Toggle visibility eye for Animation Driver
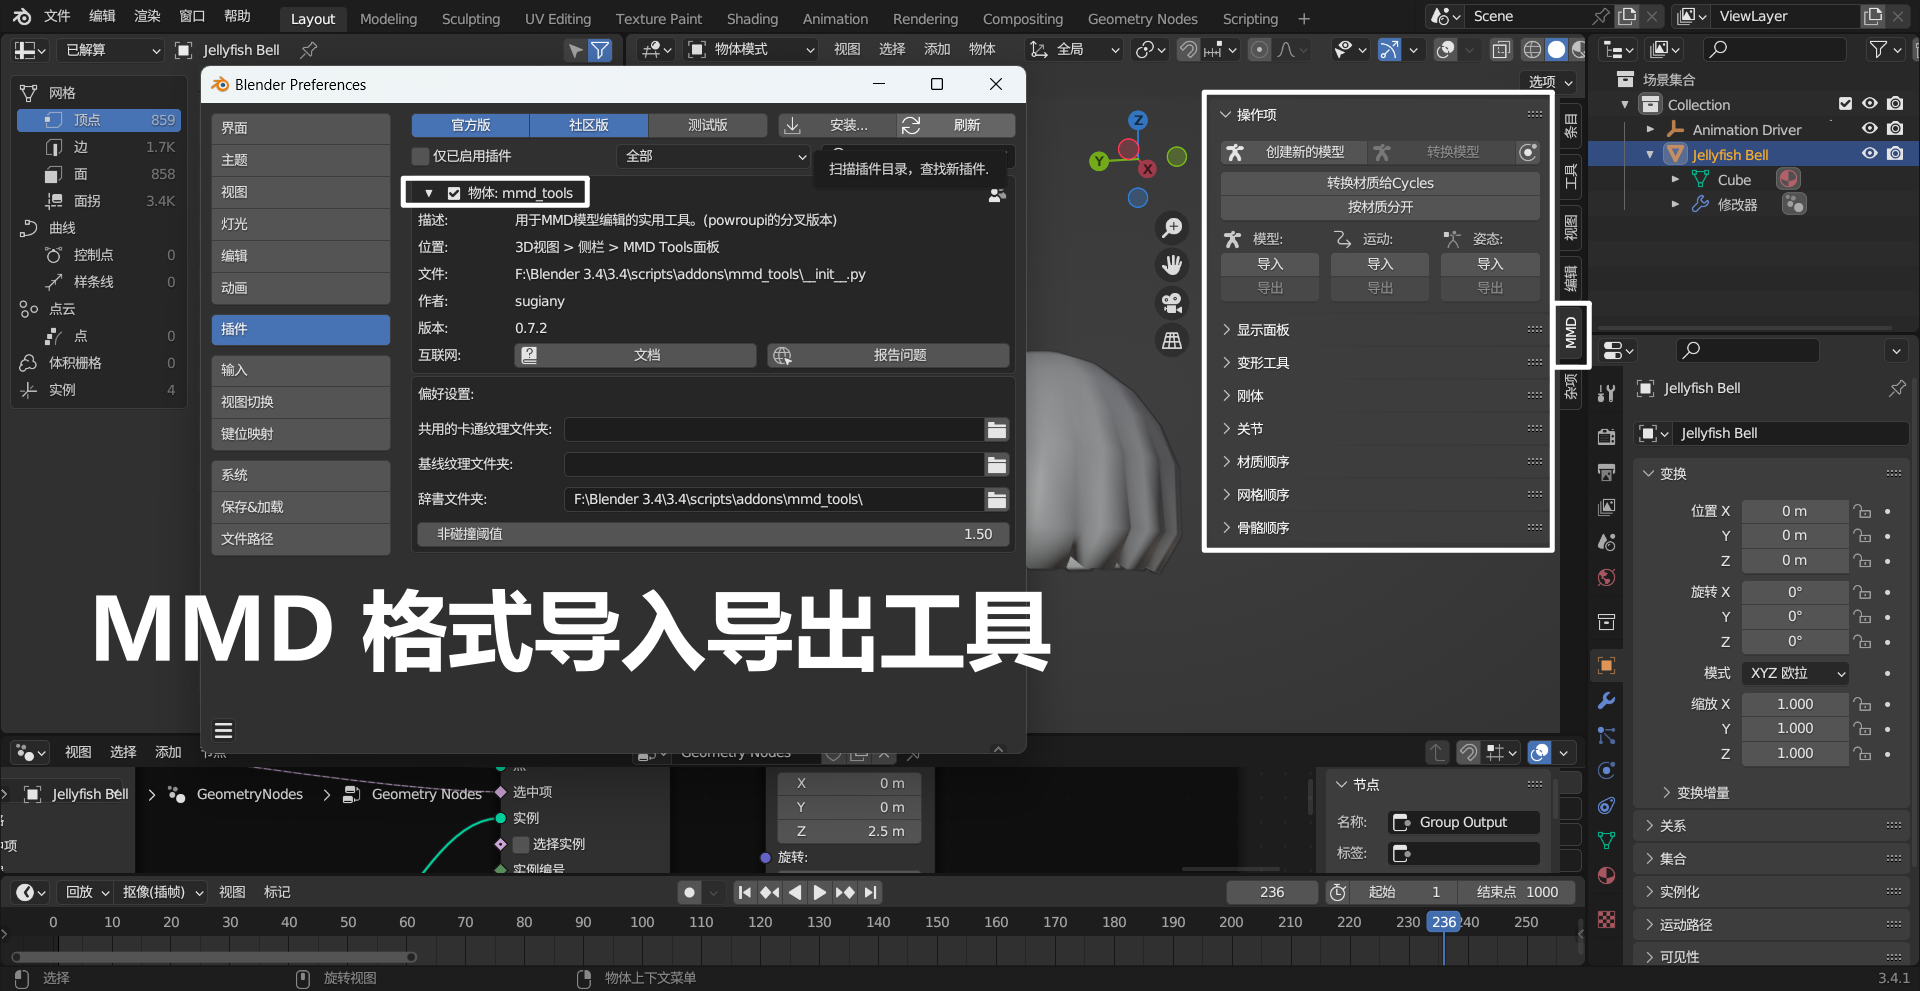Viewport: 1920px width, 991px height. [1870, 129]
